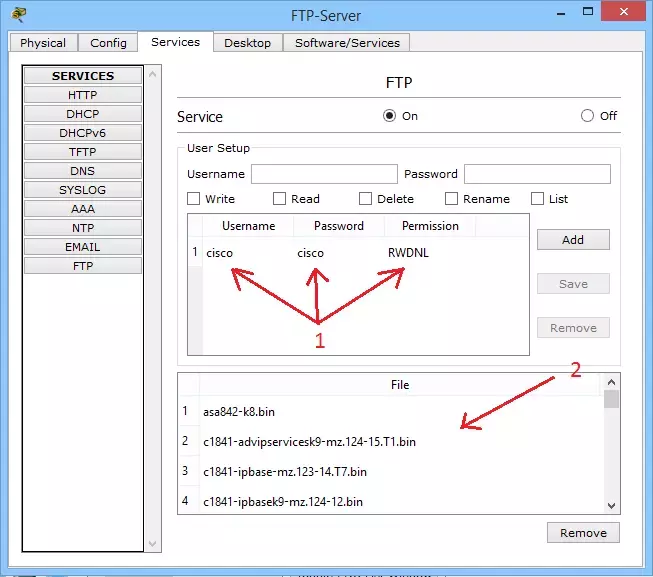The height and width of the screenshot is (577, 653).
Task: Enable the Write permission checkbox
Action: (x=194, y=199)
